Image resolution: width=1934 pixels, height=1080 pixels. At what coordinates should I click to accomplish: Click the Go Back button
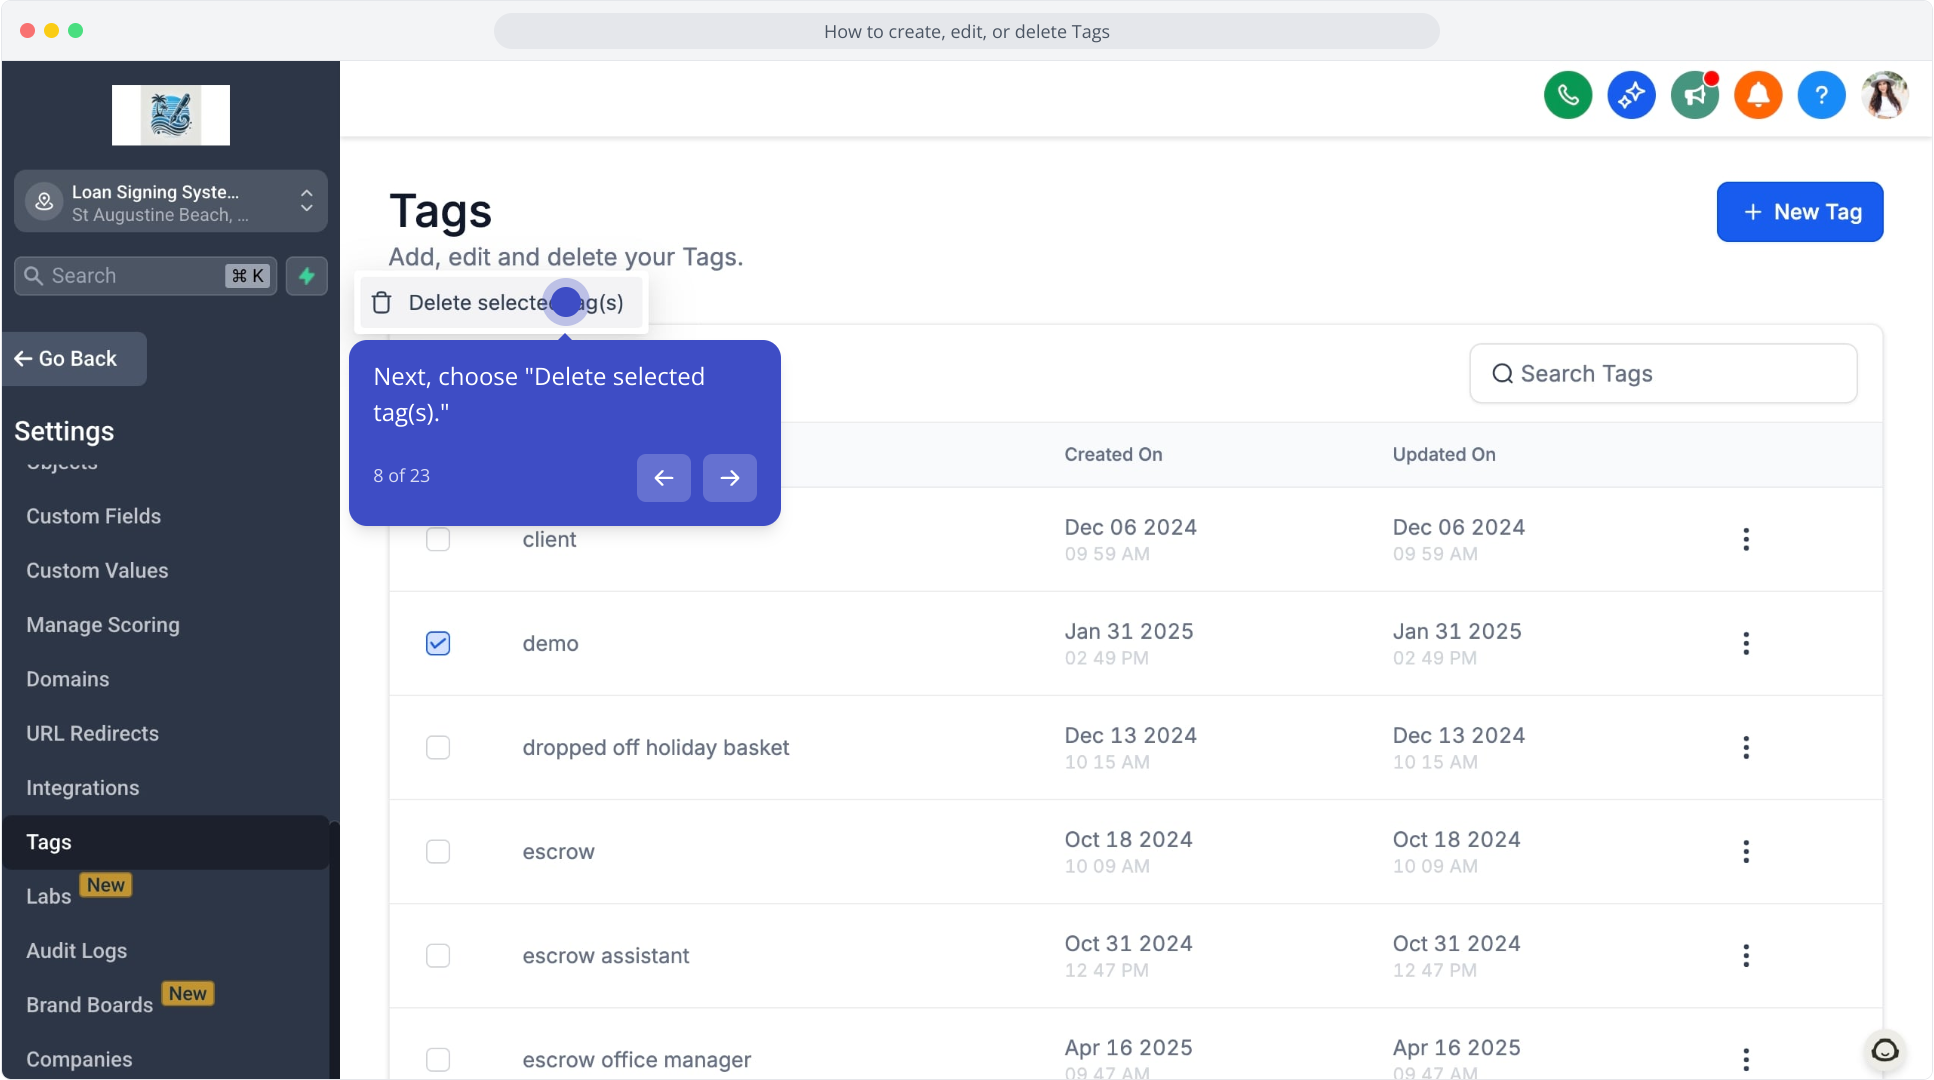click(x=75, y=359)
